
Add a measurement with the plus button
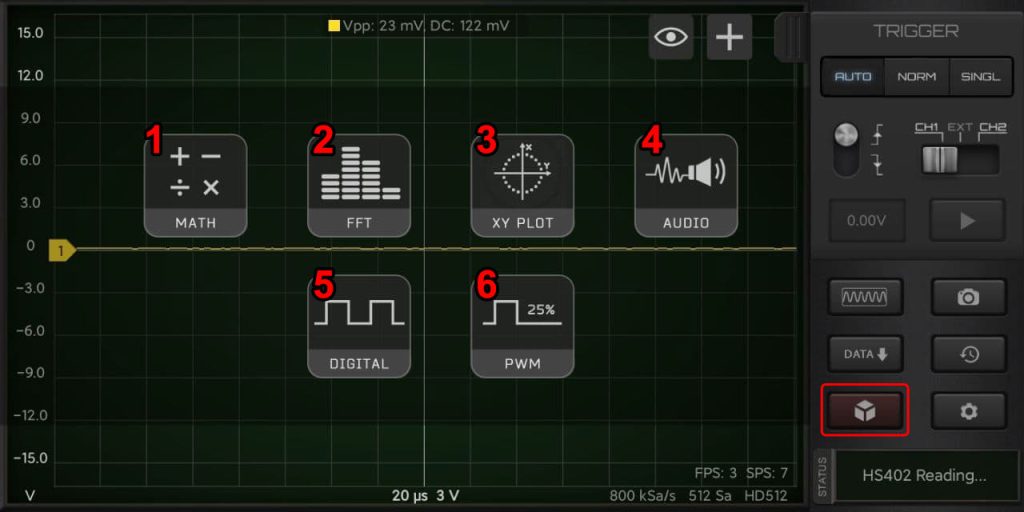point(730,38)
